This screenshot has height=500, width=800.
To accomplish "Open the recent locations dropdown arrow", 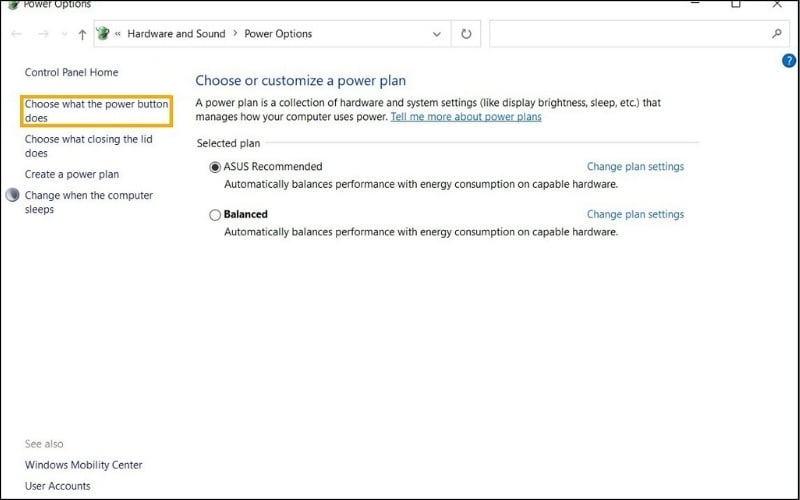I will (x=64, y=34).
